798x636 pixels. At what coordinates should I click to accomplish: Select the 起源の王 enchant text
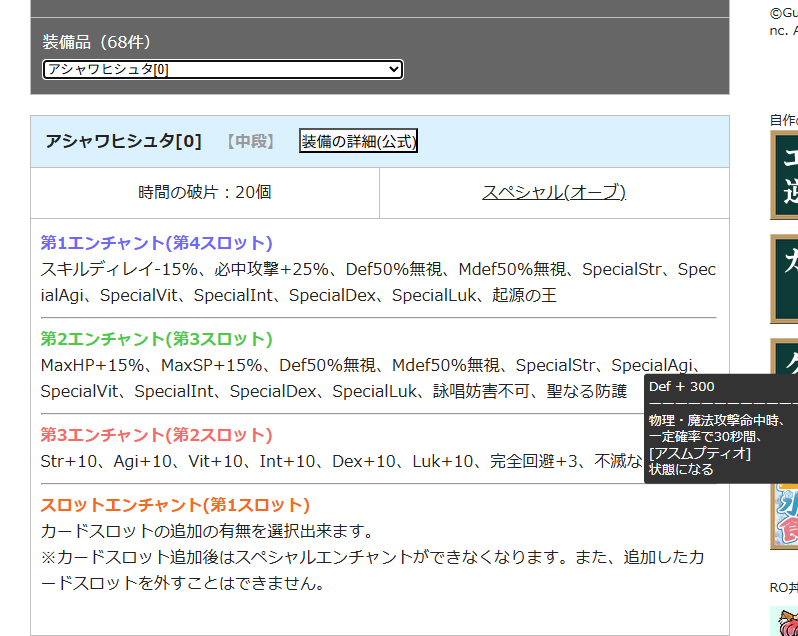click(526, 295)
